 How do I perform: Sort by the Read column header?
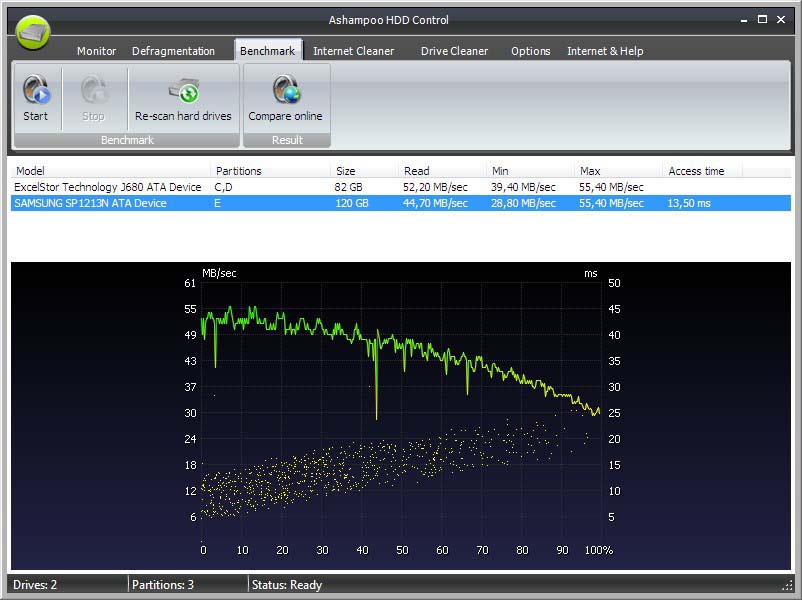(442, 171)
